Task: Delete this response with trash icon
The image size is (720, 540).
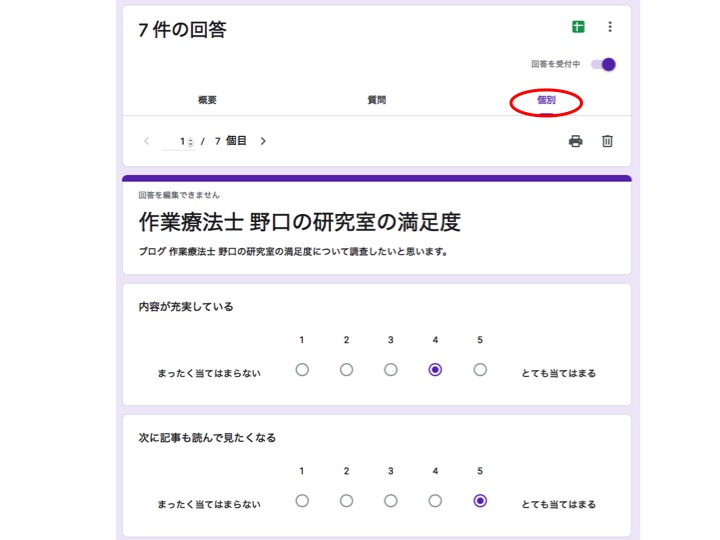Action: 607,141
